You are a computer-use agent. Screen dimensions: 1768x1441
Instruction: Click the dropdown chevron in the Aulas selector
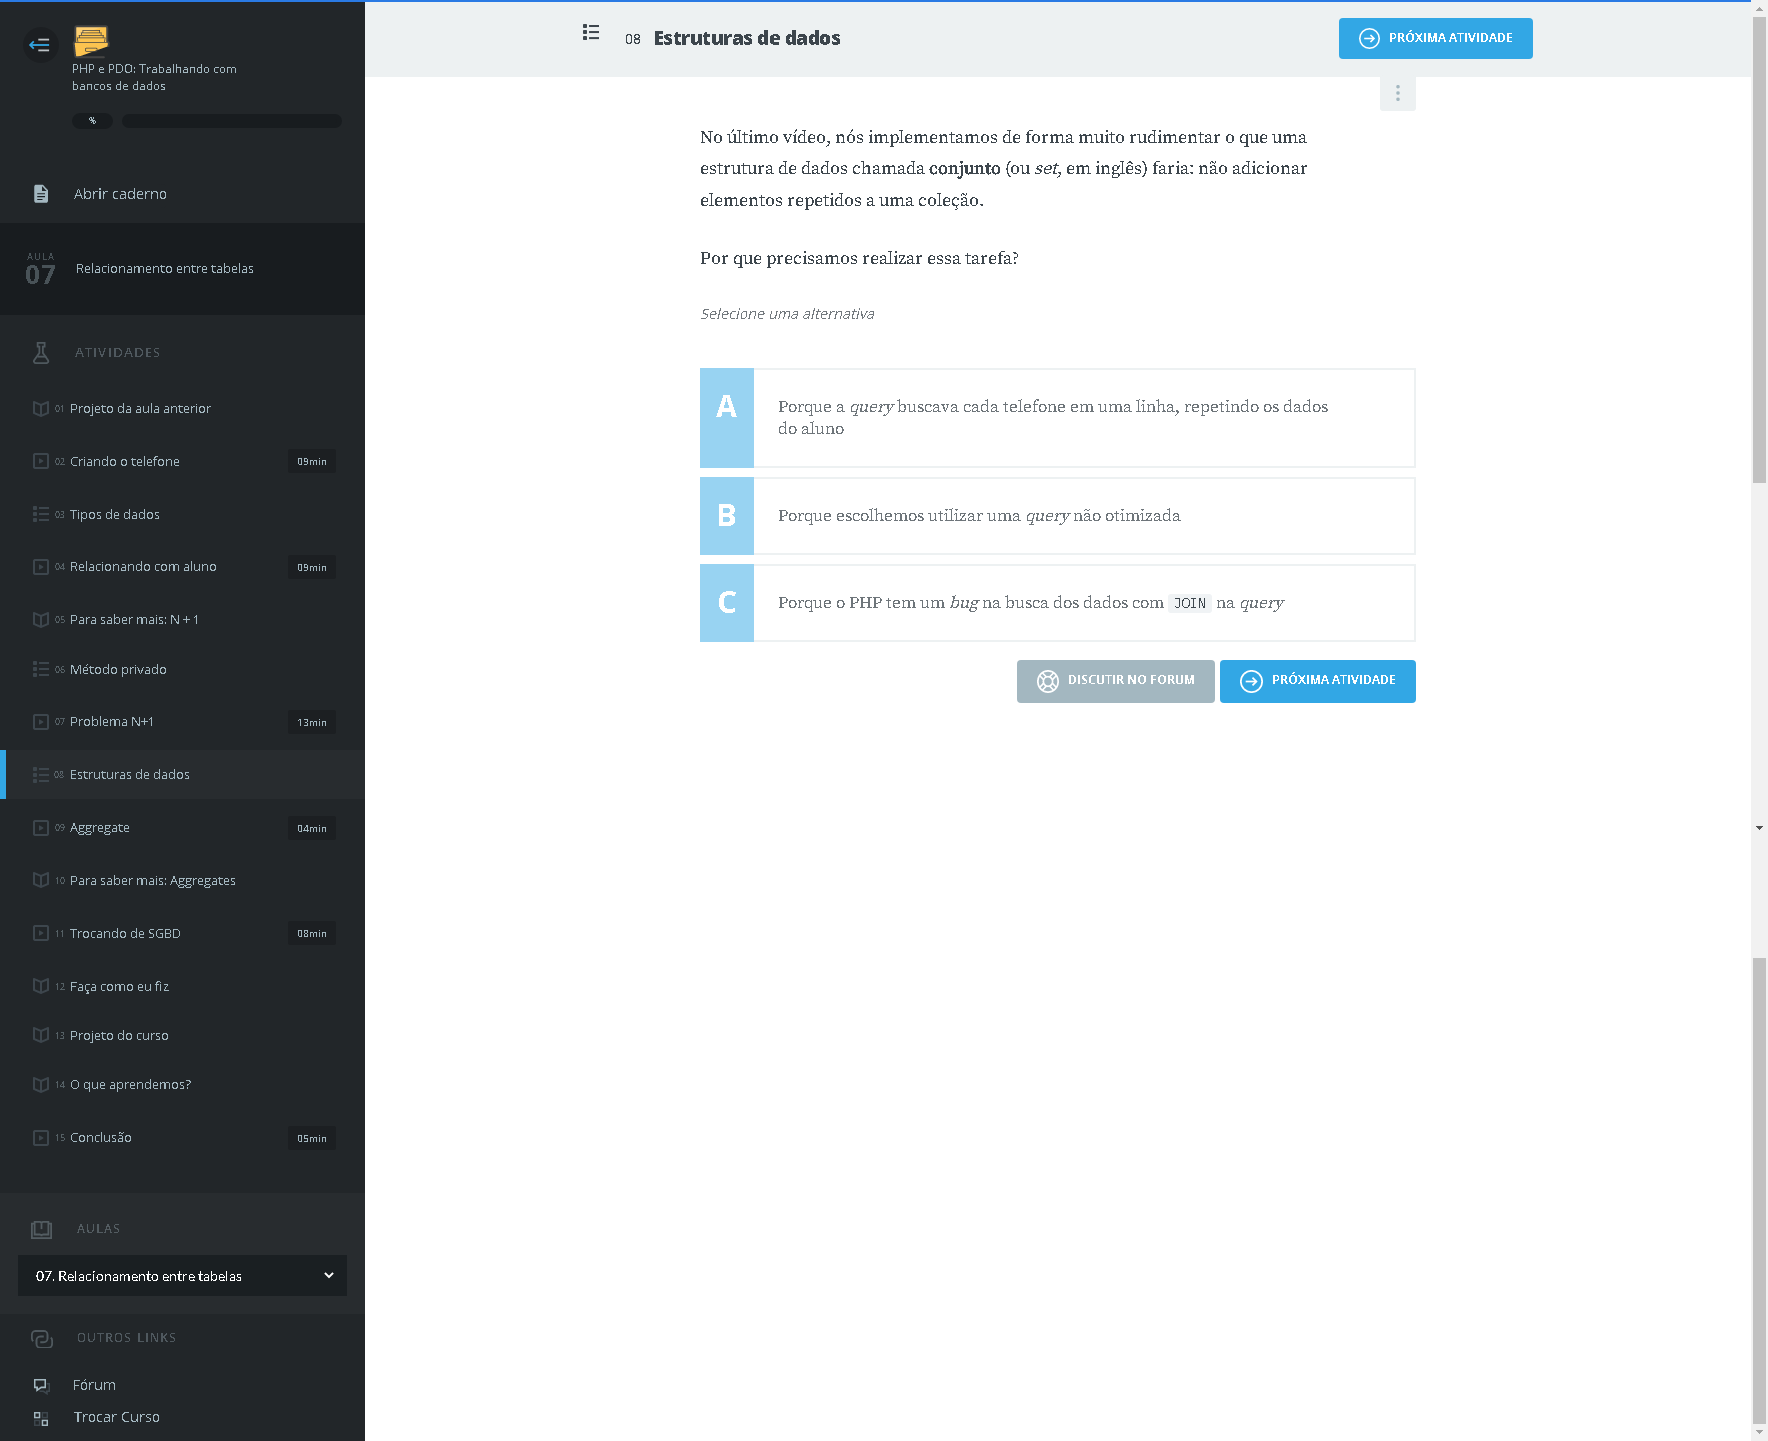coord(329,1275)
